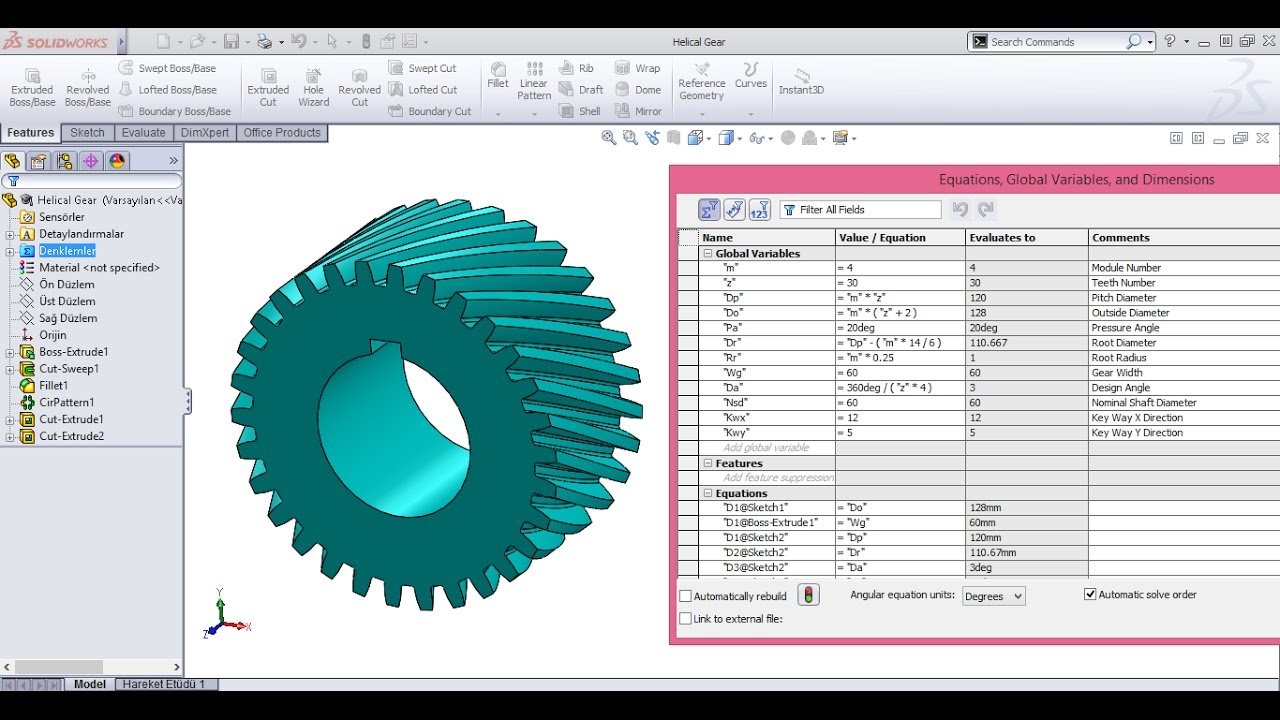Screen dimensions: 1280x720
Task: Uncheck Automatic solve order
Action: coord(1089,594)
